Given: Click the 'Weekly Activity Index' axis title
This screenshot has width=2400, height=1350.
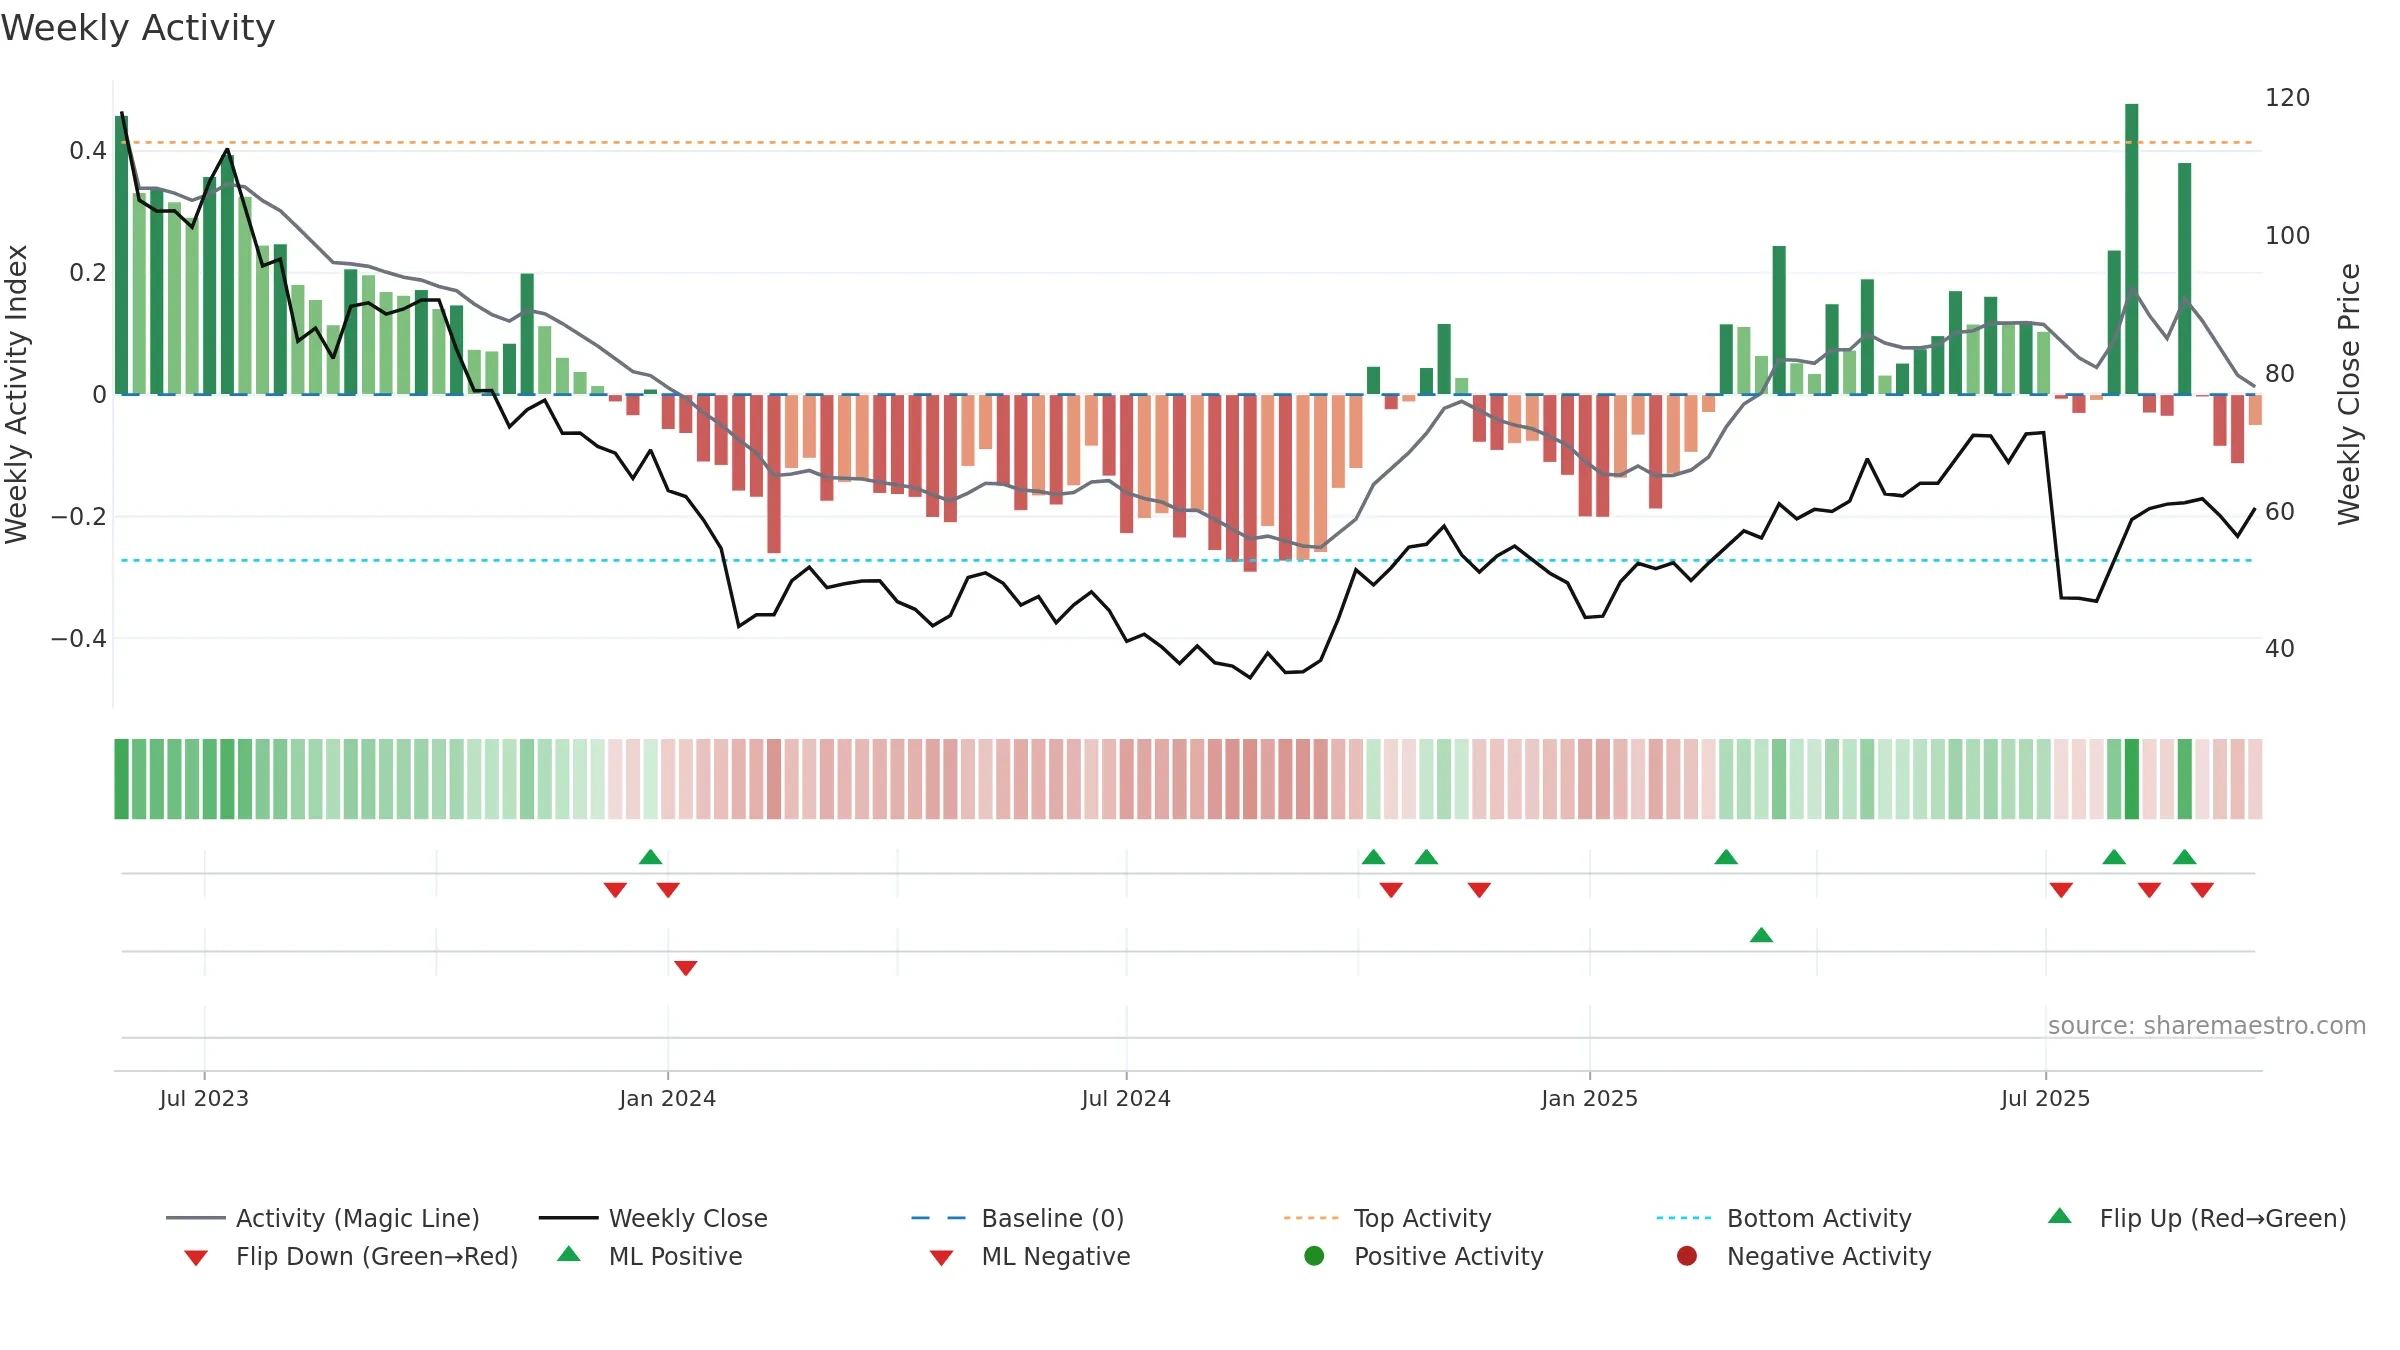Looking at the screenshot, I should point(17,394).
